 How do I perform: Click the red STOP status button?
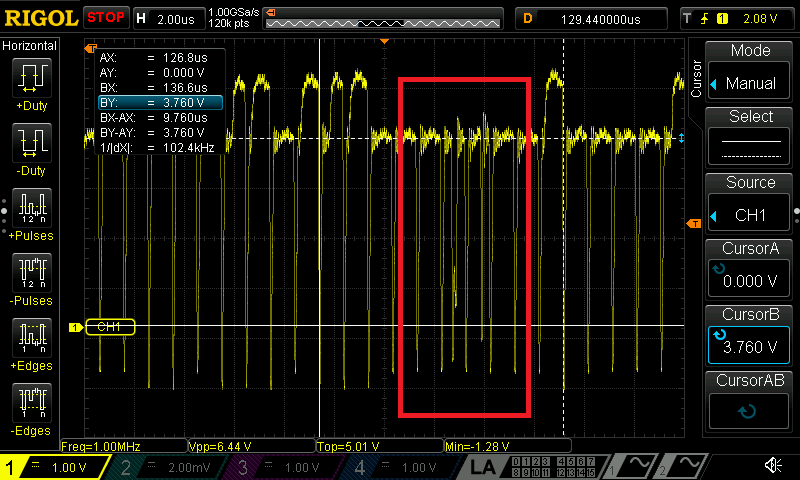tap(106, 17)
